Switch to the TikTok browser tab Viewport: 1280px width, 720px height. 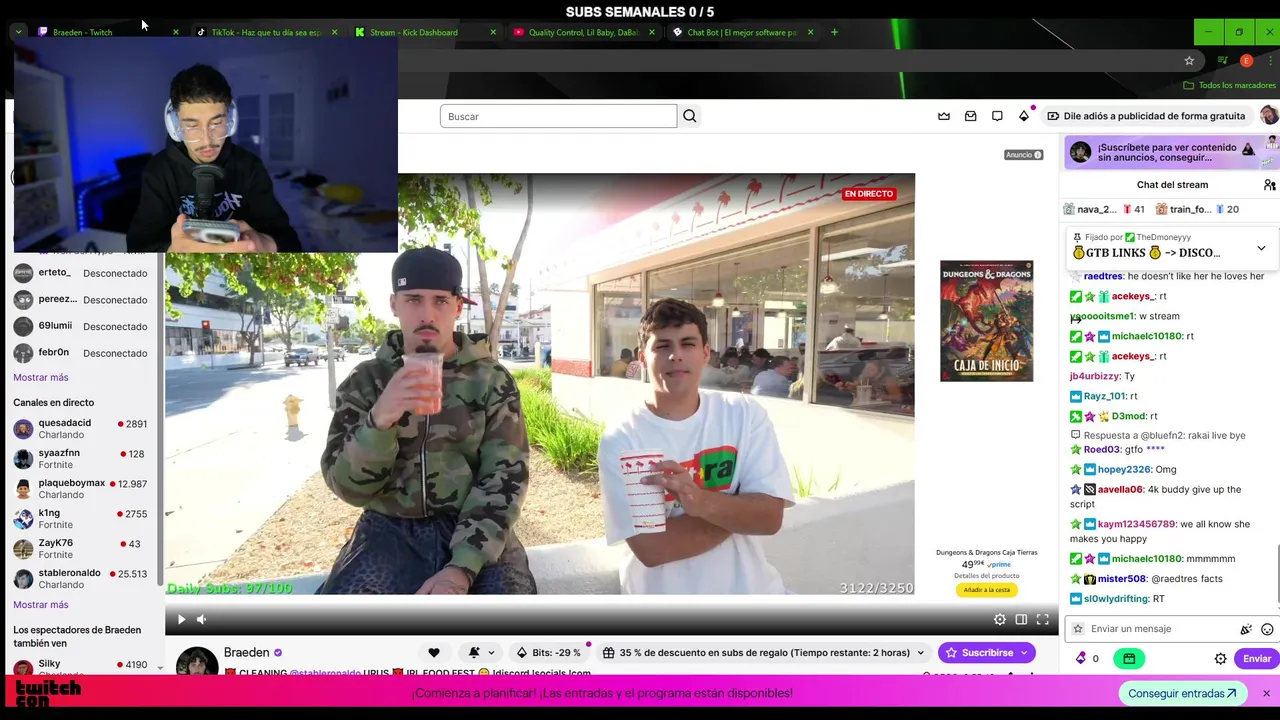(x=266, y=32)
